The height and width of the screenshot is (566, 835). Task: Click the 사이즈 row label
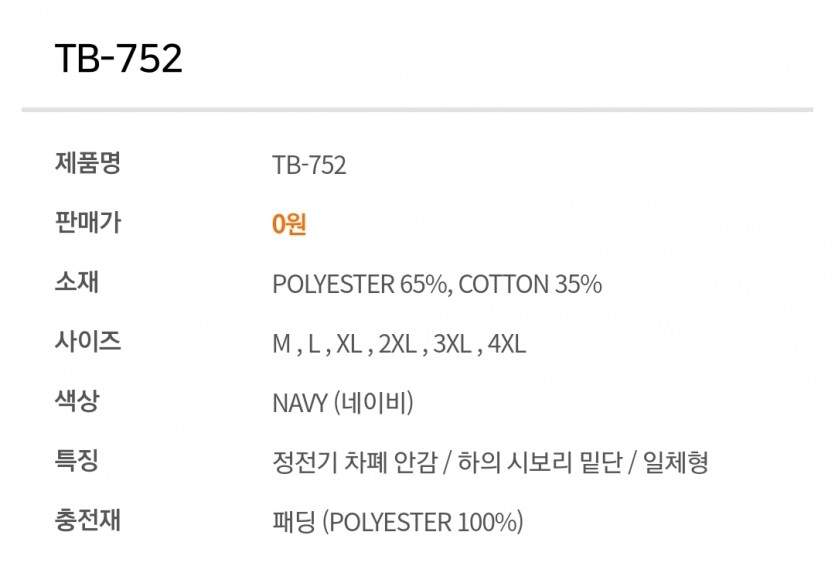87,342
